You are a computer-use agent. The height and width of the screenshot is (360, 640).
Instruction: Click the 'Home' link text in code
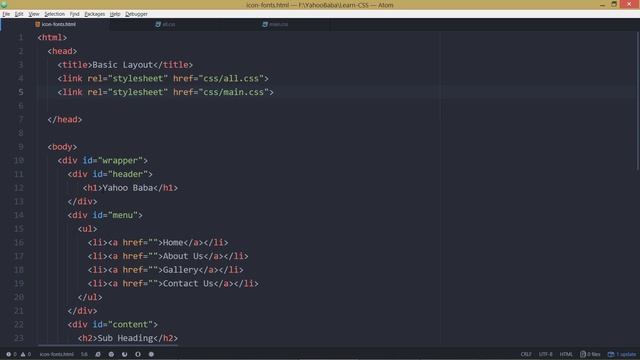173,242
